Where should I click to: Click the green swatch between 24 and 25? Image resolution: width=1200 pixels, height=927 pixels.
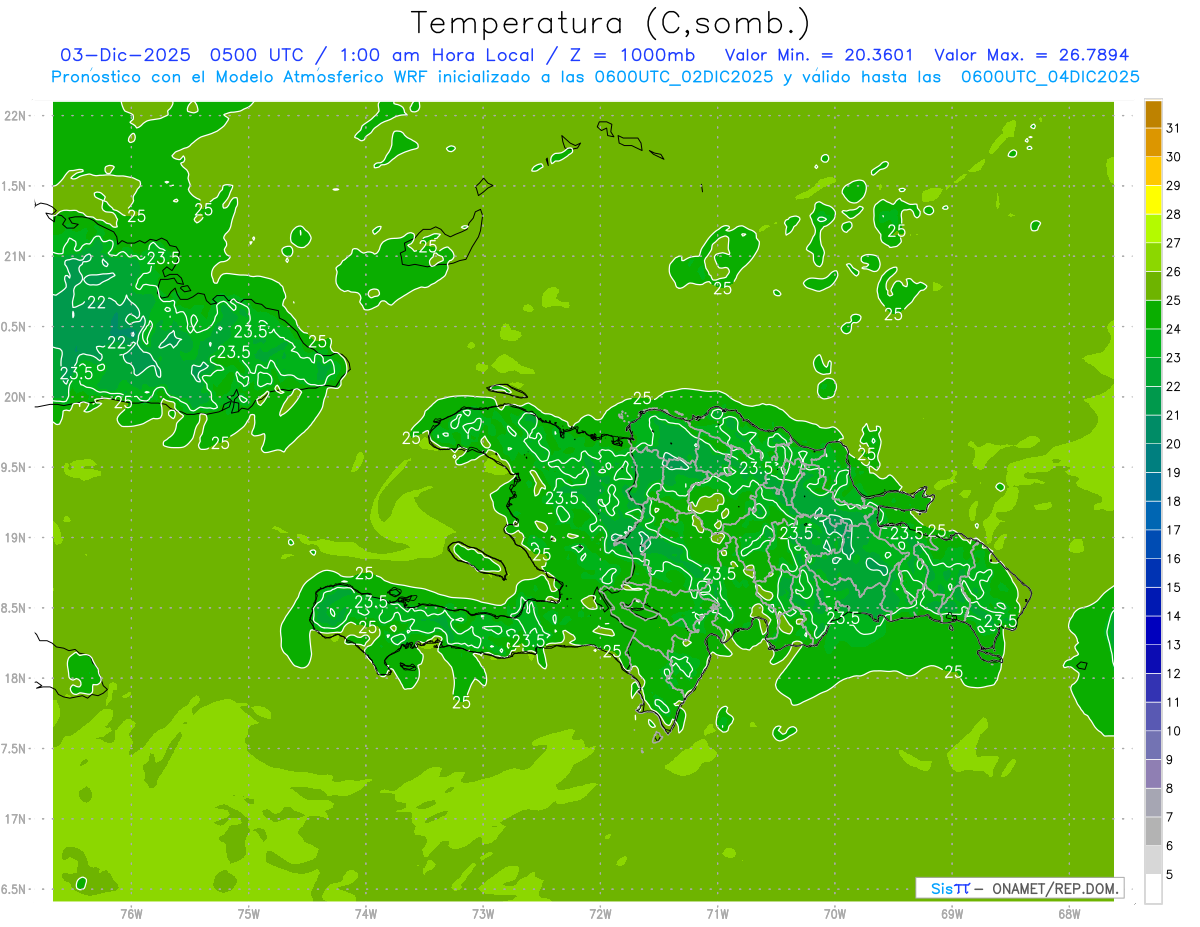[x=1153, y=315]
